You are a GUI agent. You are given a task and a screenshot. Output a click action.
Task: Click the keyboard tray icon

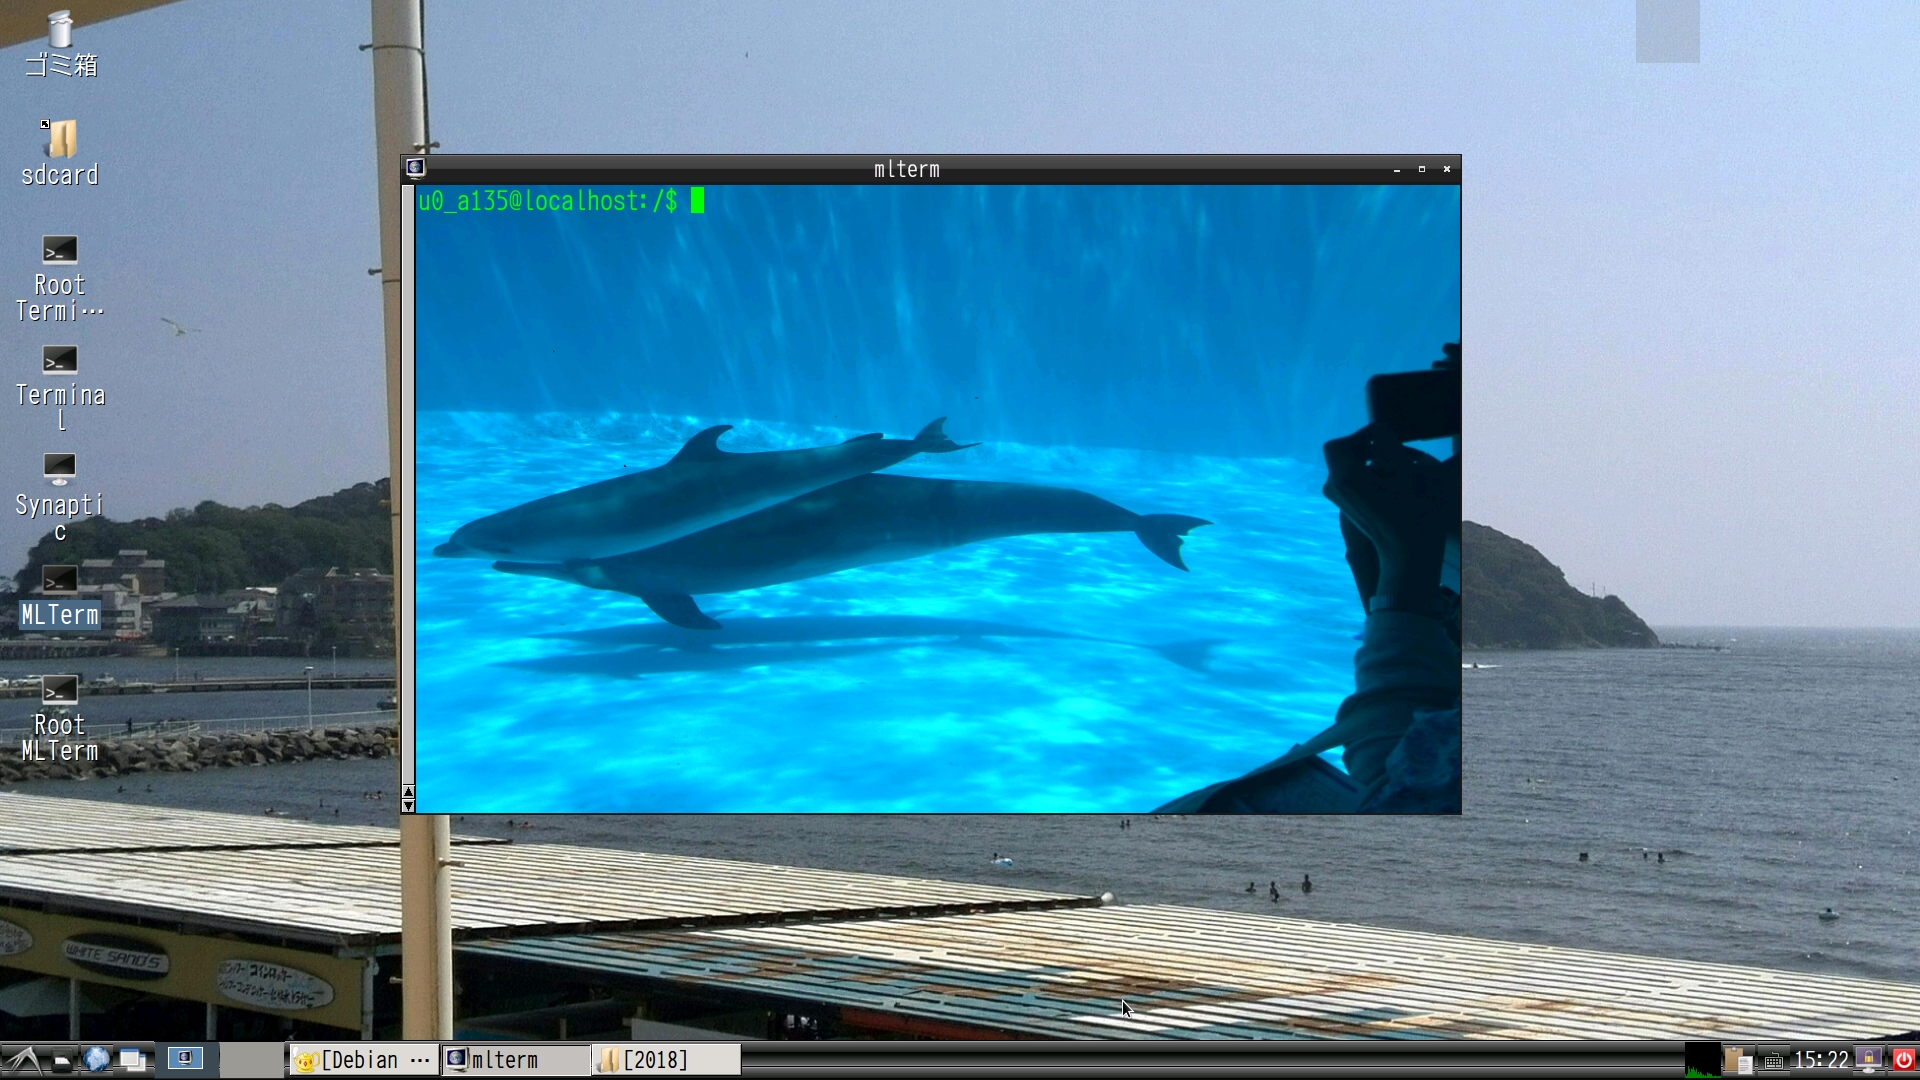[1773, 1061]
